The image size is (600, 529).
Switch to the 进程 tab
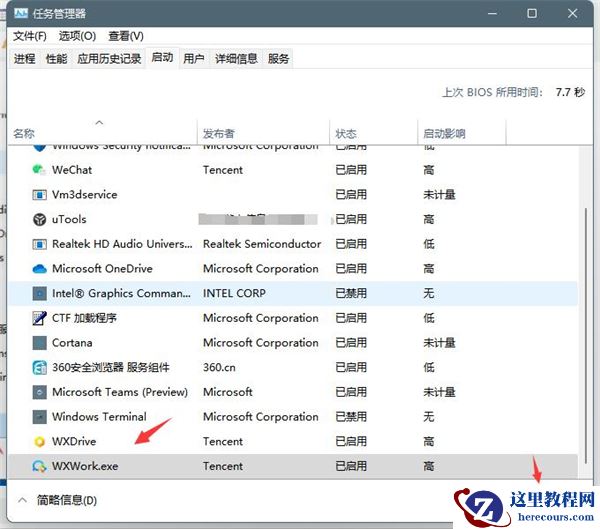24,59
